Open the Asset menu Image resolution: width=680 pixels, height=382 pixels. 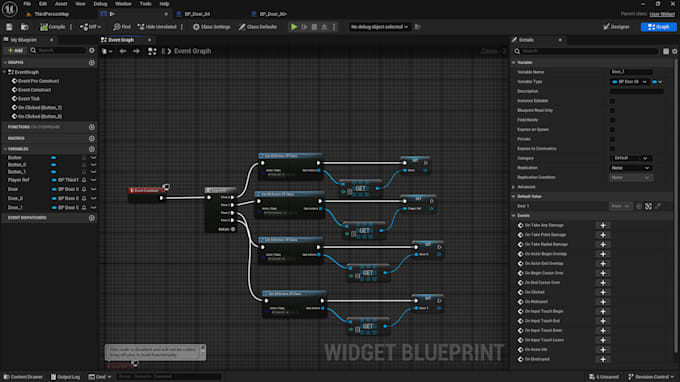tap(61, 4)
